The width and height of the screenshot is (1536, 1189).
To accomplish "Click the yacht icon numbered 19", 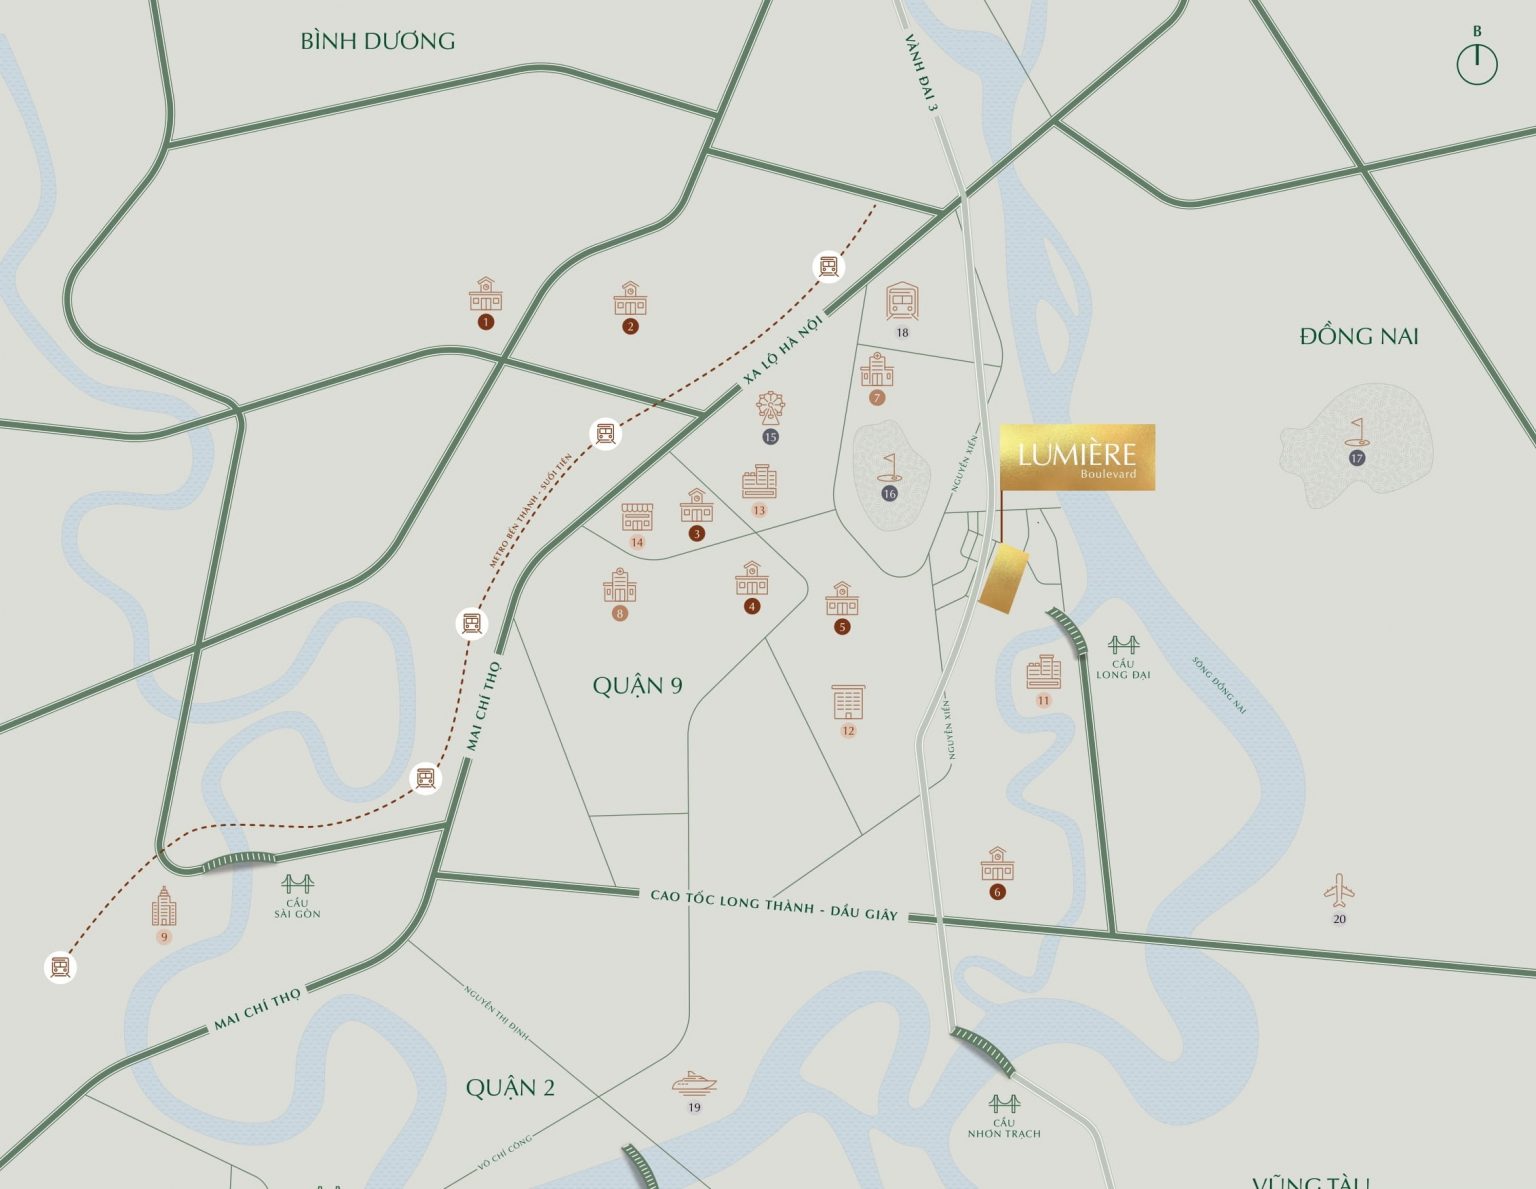I will [694, 1084].
